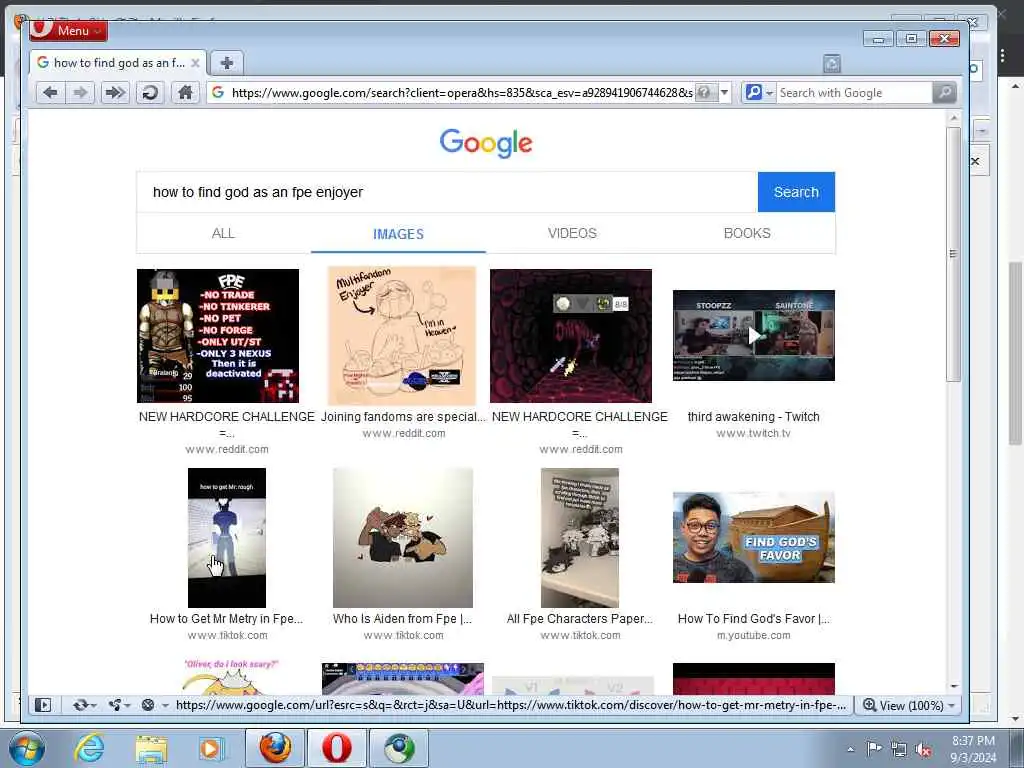The width and height of the screenshot is (1024, 768).
Task: Open Multifandom Enjoyer drawing thumbnail
Action: tap(402, 336)
